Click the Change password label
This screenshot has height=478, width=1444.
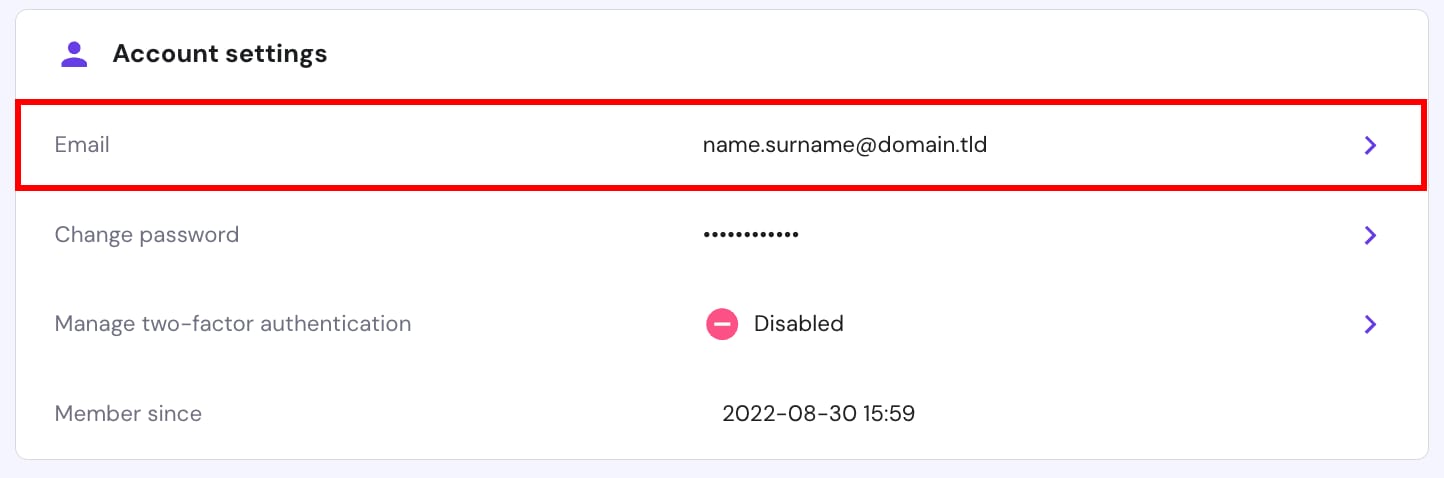coord(147,235)
